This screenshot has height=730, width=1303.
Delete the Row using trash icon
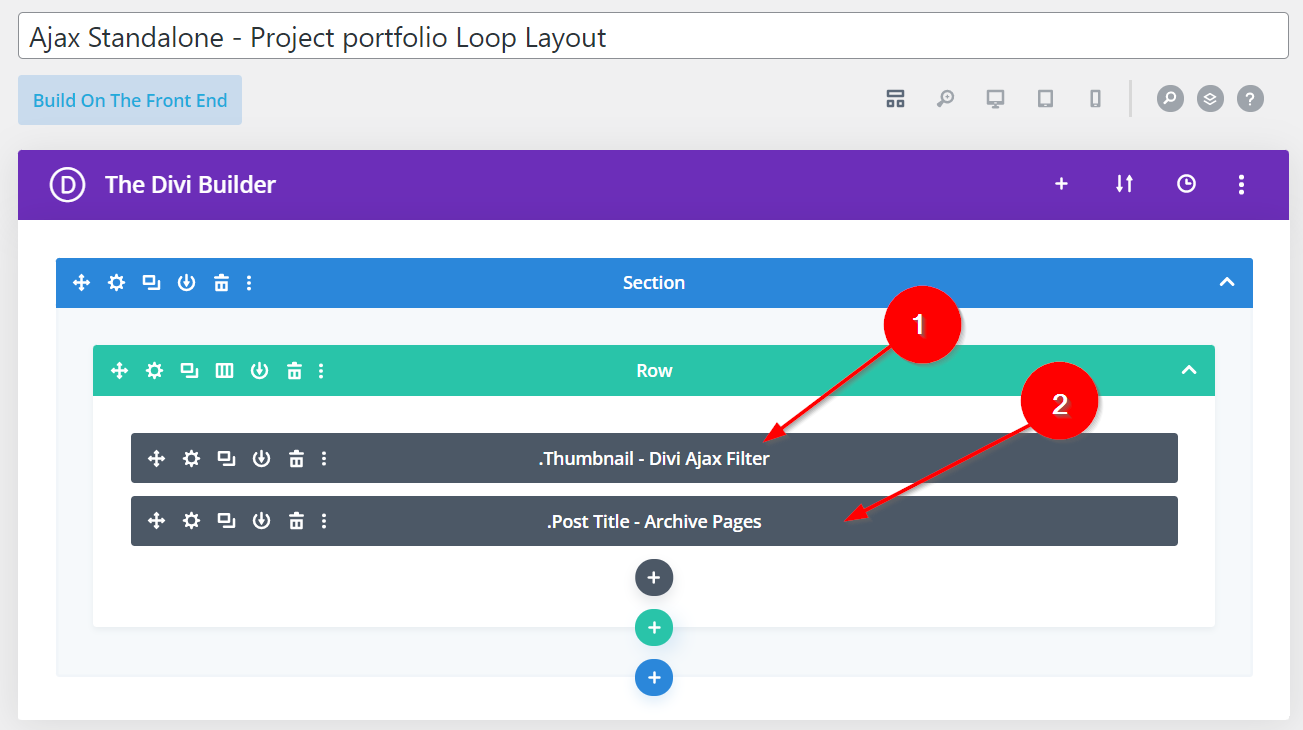click(294, 371)
